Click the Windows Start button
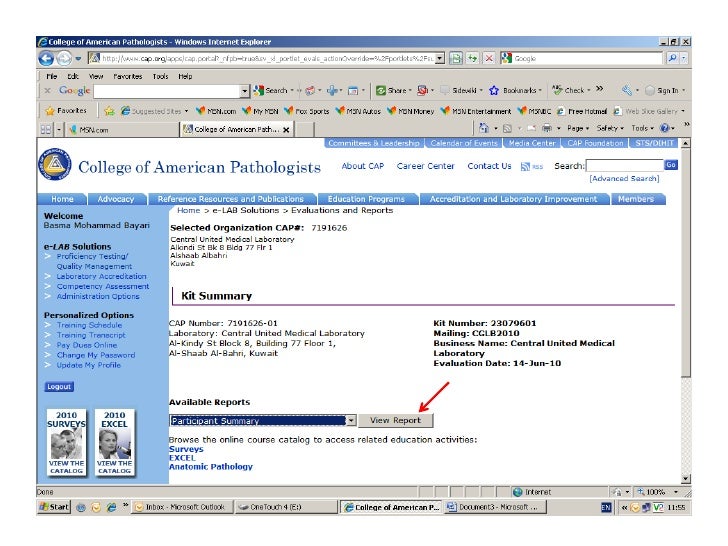Image resolution: width=728 pixels, height=546 pixels. tap(54, 507)
